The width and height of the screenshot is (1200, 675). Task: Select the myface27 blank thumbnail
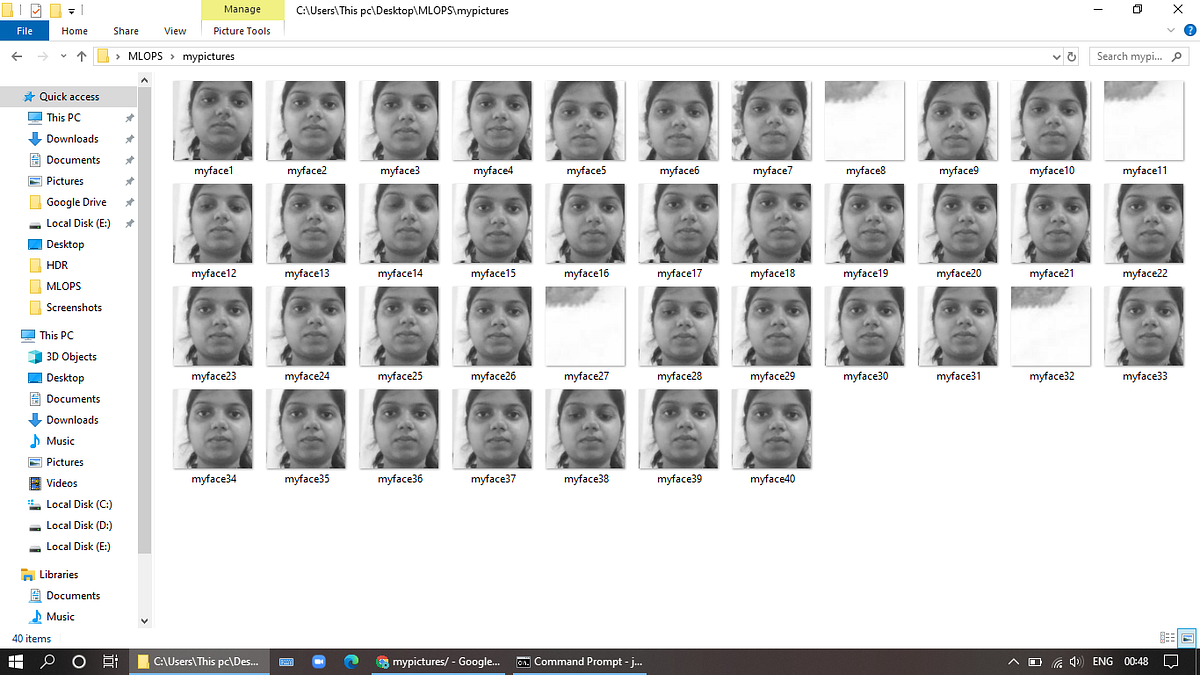click(585, 326)
